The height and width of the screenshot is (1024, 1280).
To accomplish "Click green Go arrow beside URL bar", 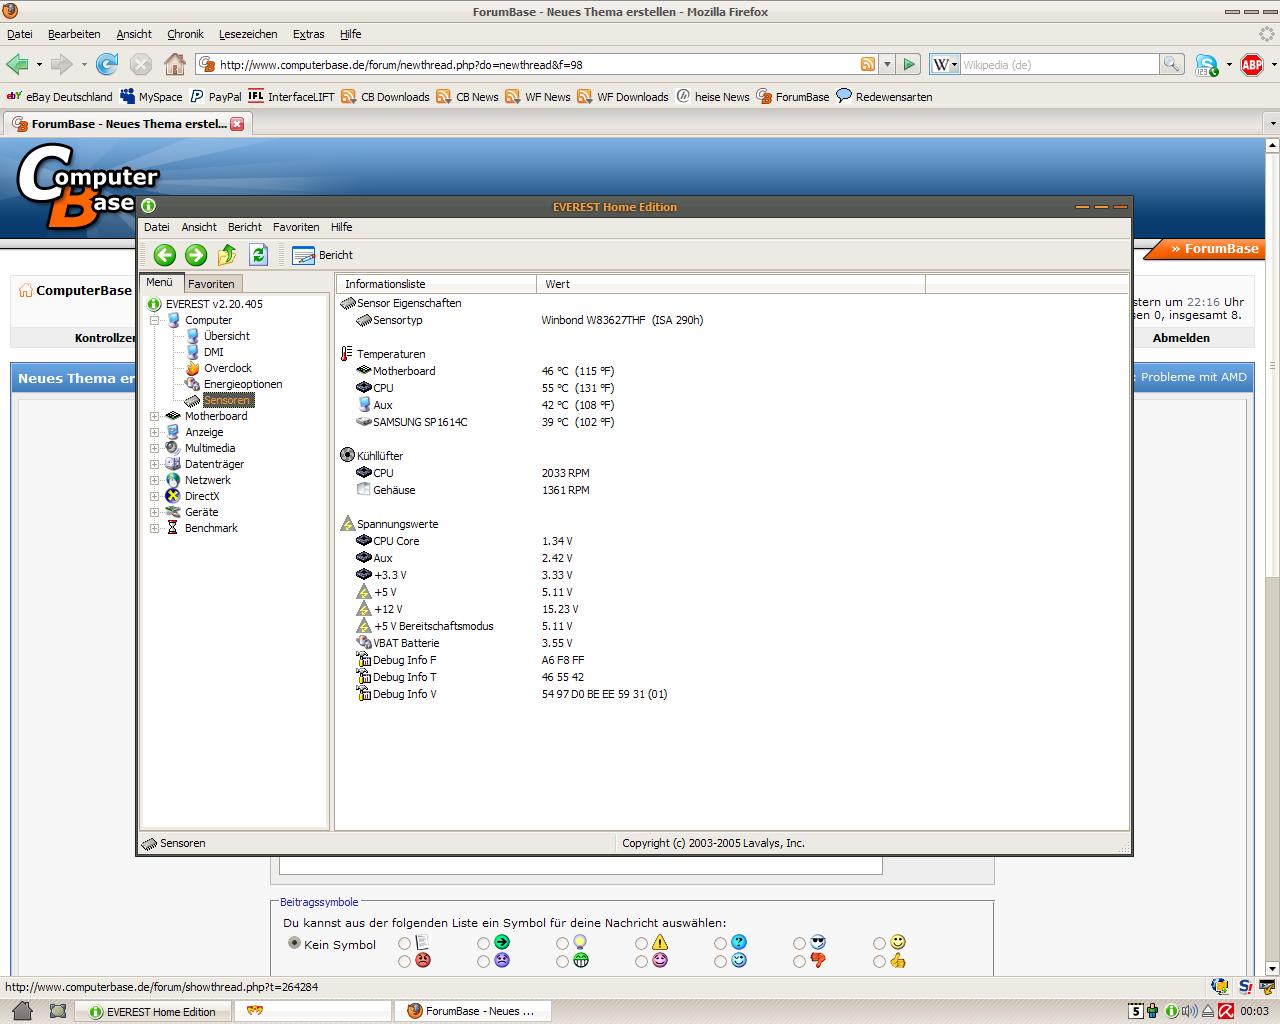I will click(908, 64).
